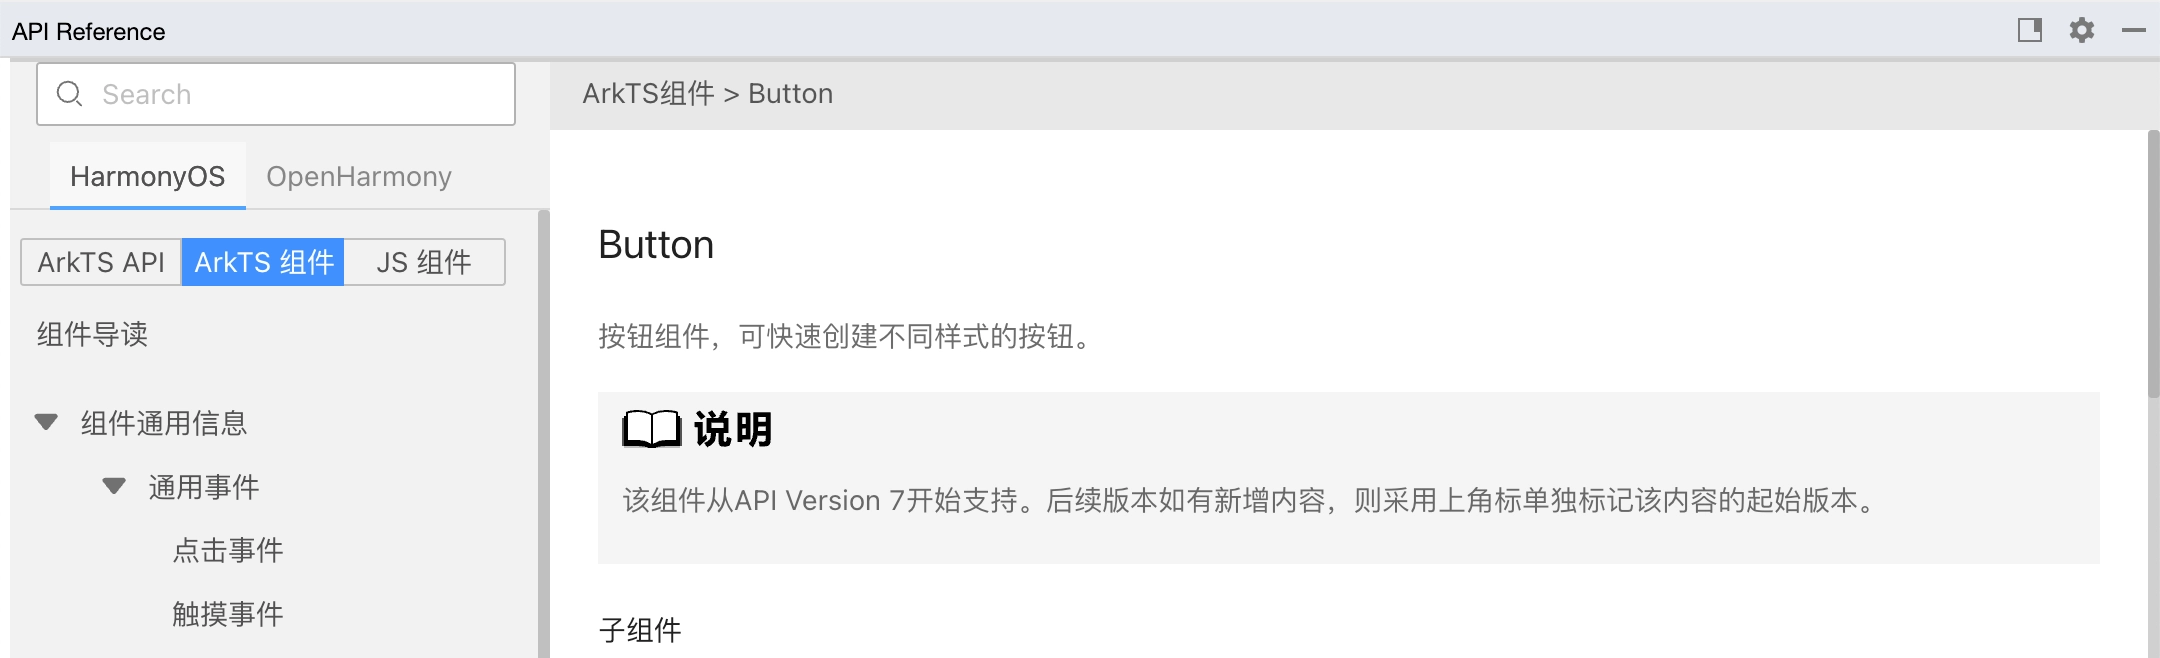Hide the API Reference panel
Image resolution: width=2160 pixels, height=658 pixels.
(2134, 30)
